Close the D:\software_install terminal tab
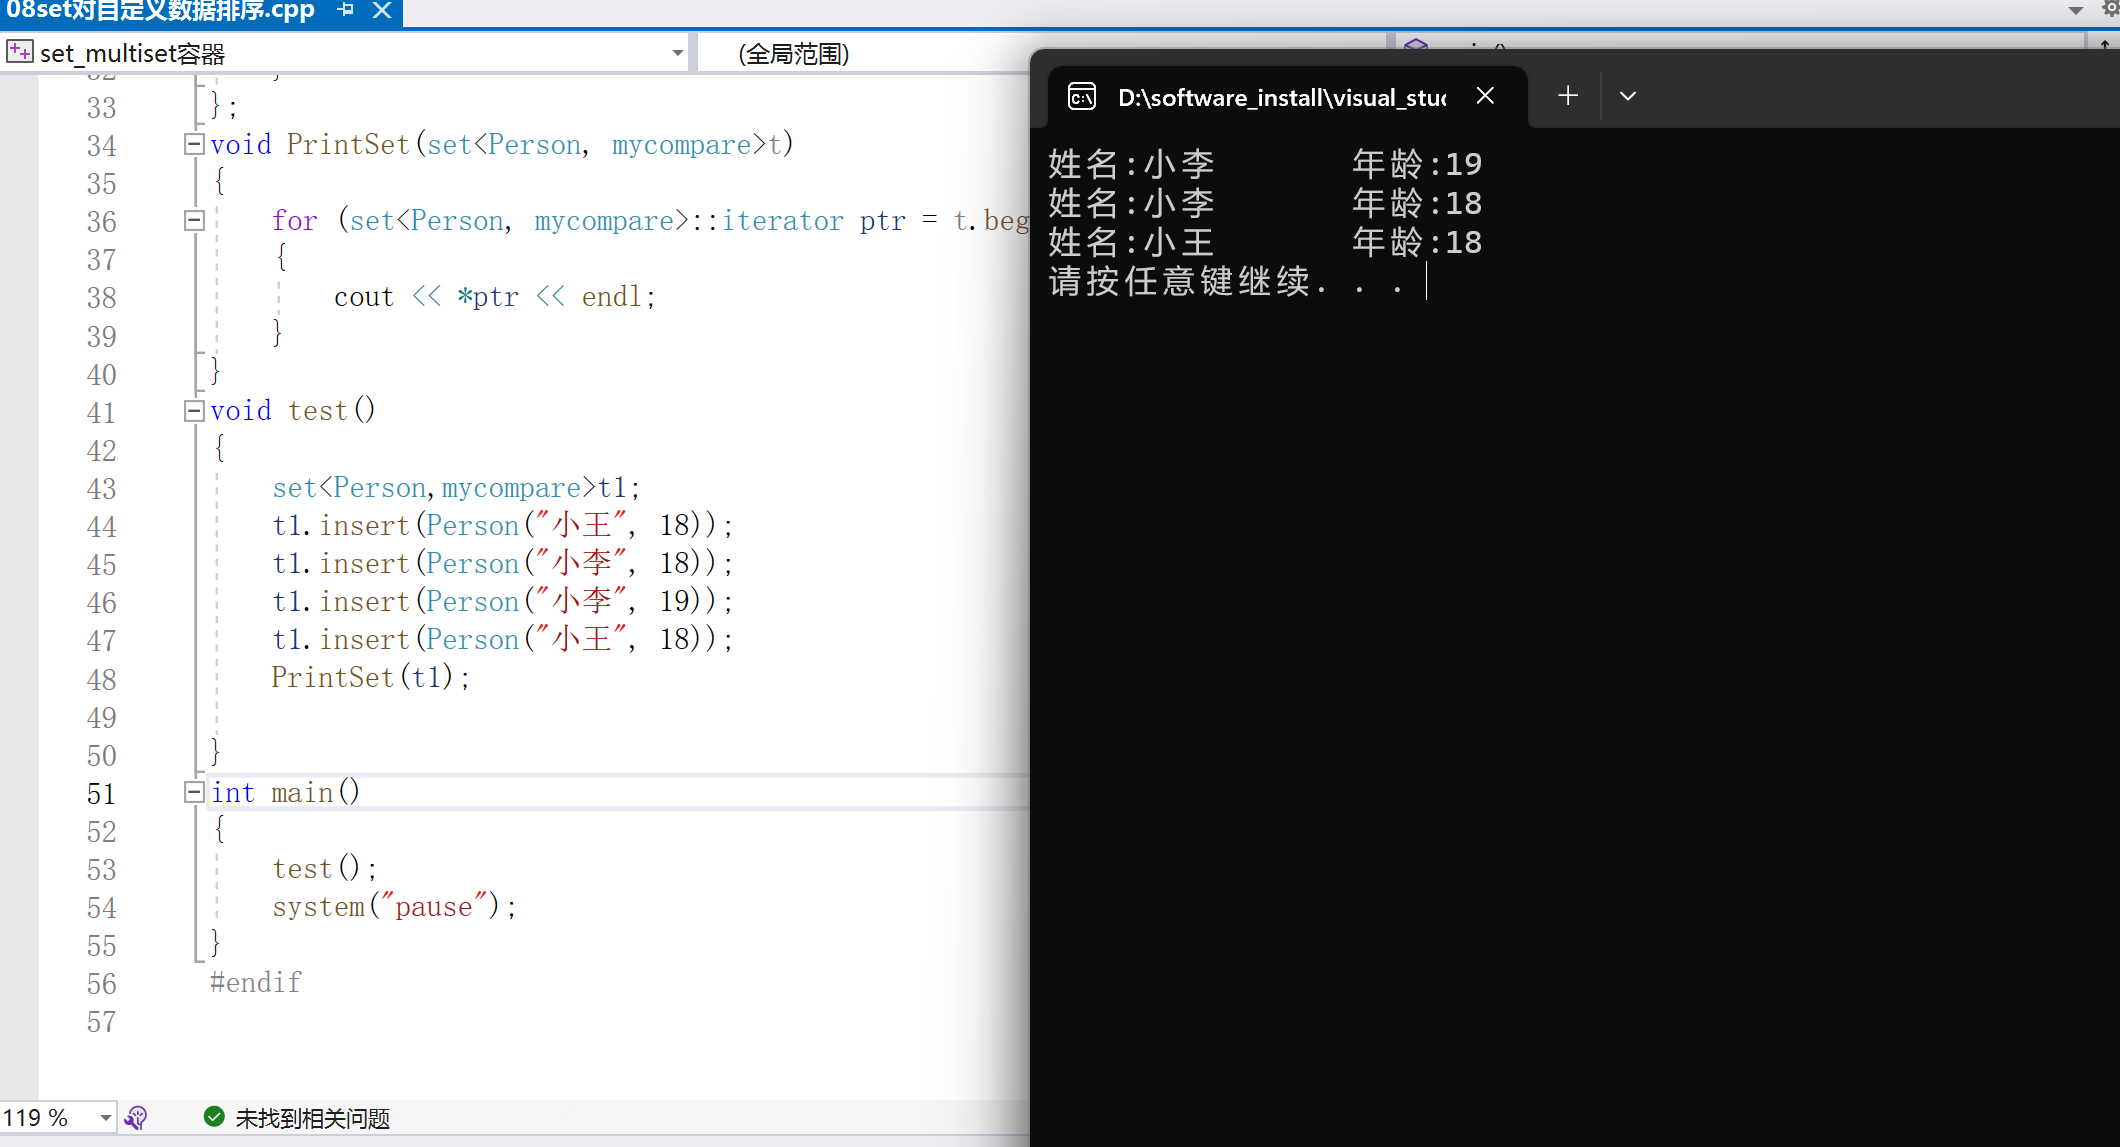2120x1147 pixels. point(1485,96)
